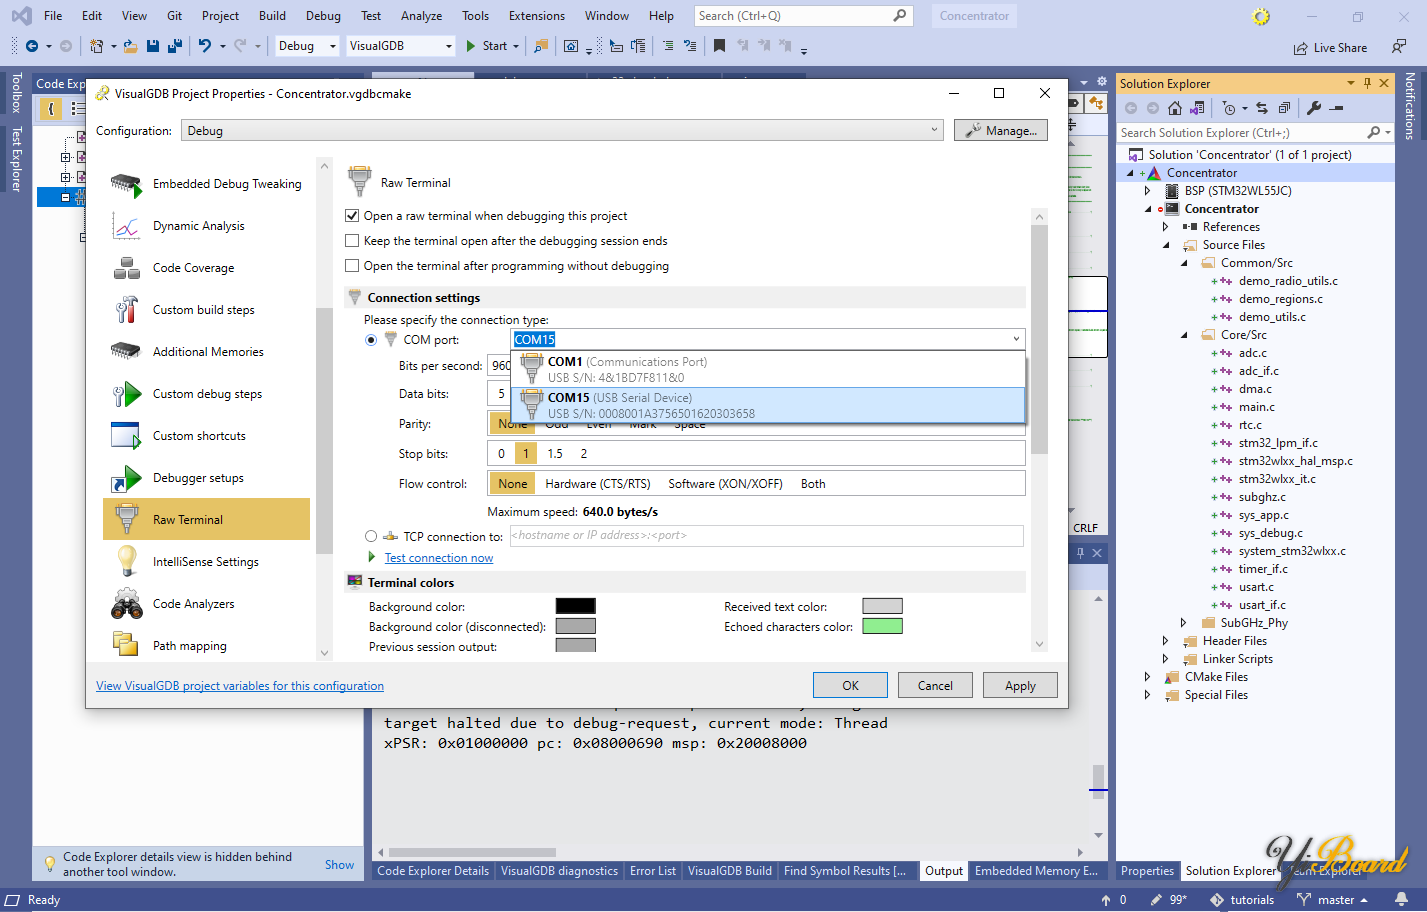Switch to VisualGDB diagnostics tab
The height and width of the screenshot is (912, 1427).
coord(559,871)
